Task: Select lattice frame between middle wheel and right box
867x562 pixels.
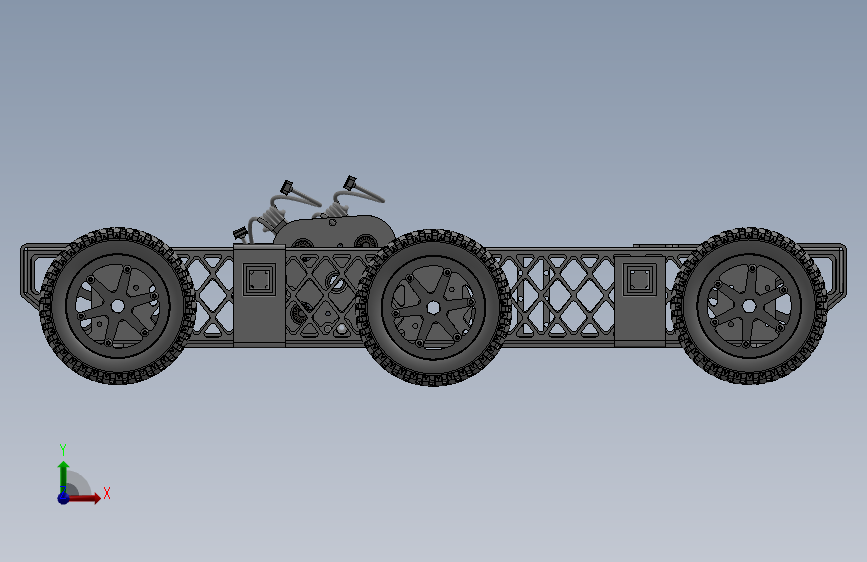Action: tap(560, 296)
